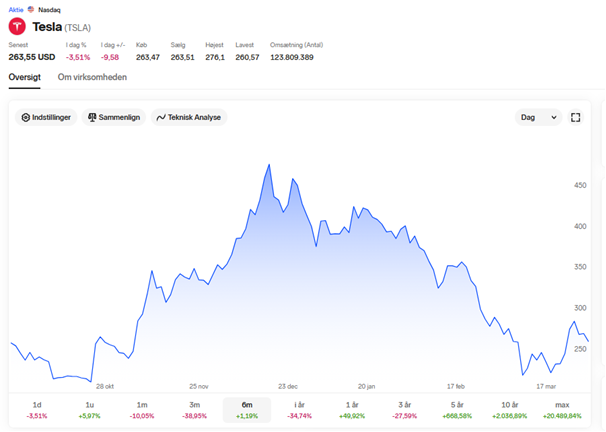Image resolution: width=606 pixels, height=432 pixels.
Task: Click the Senest column label
Action: coord(18,45)
